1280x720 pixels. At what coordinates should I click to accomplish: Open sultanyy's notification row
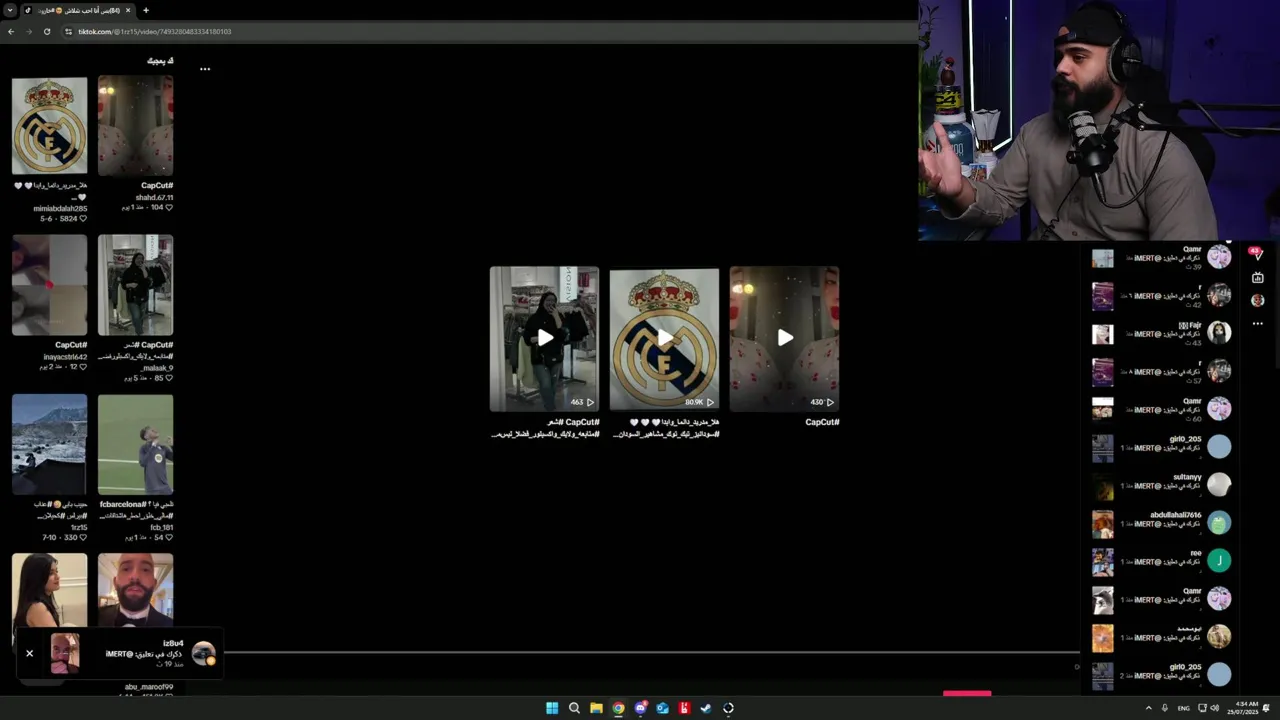(1162, 486)
